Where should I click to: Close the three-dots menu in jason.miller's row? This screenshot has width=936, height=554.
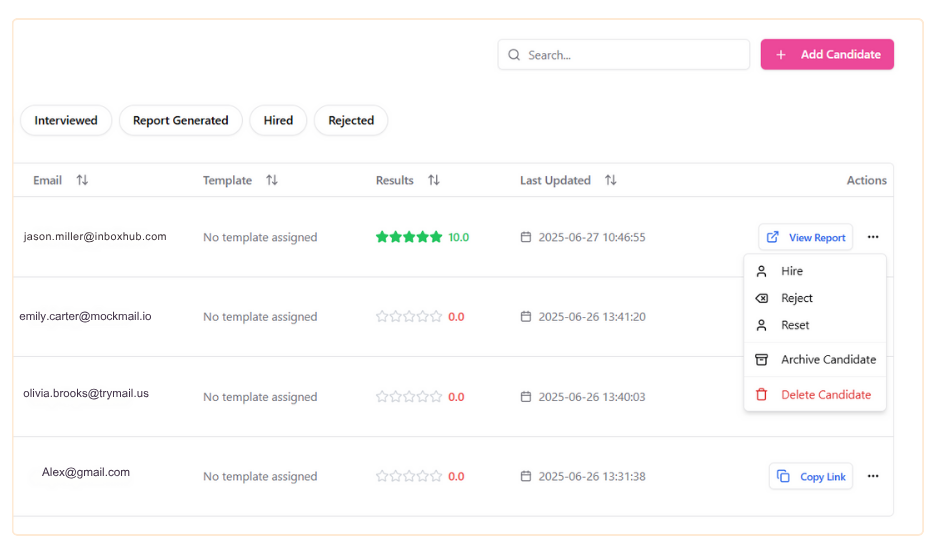coord(873,237)
